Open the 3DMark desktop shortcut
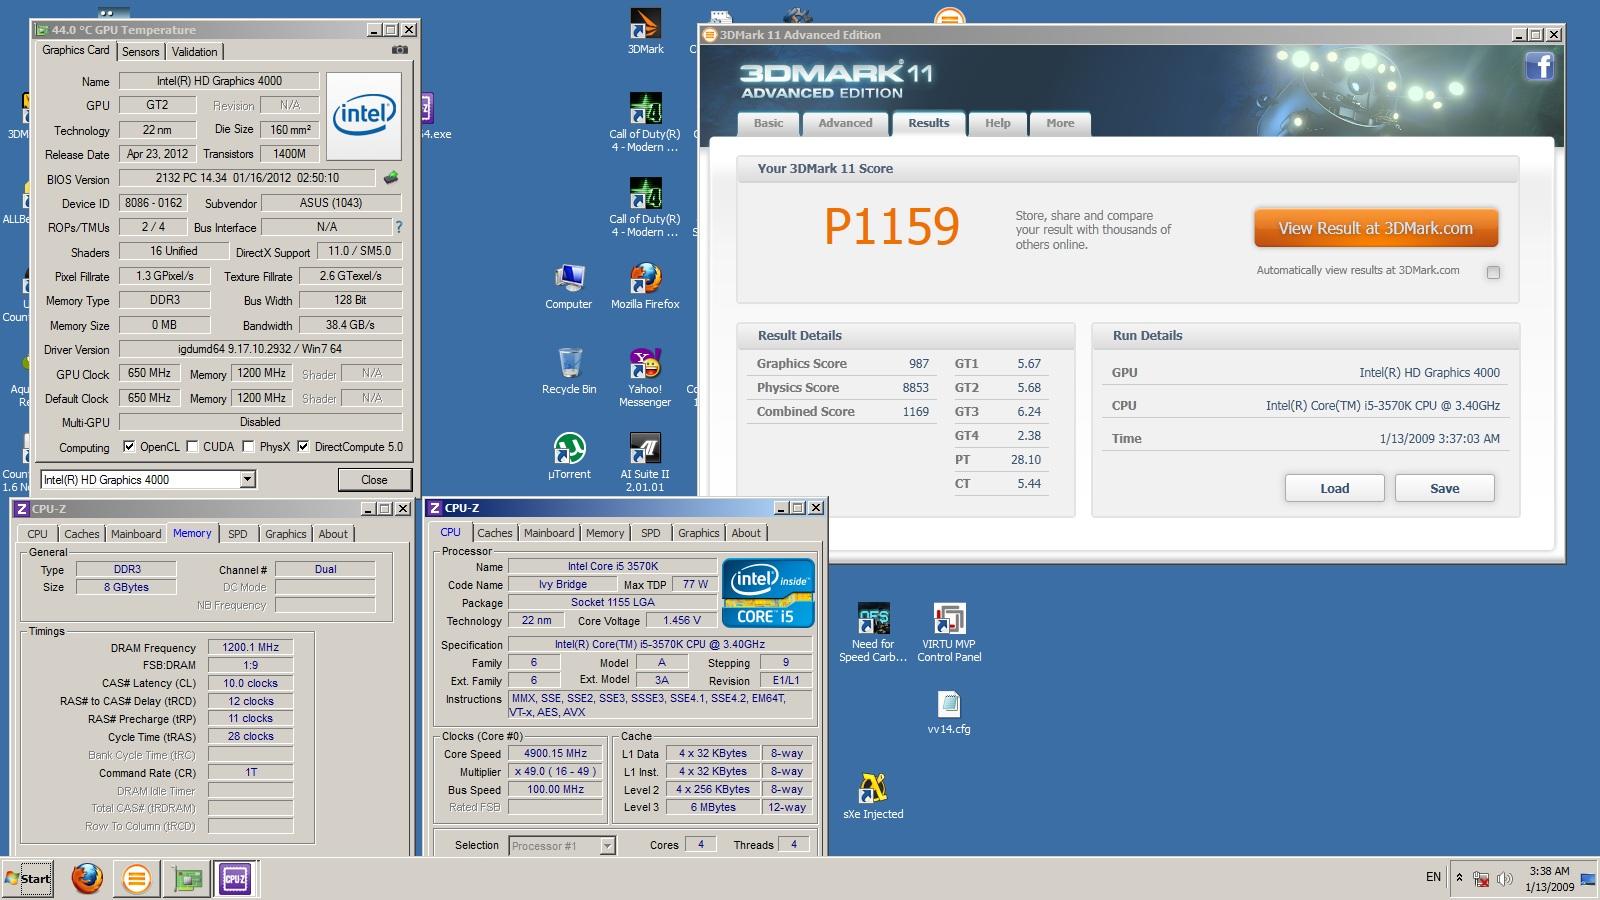The image size is (1600, 900). (645, 30)
